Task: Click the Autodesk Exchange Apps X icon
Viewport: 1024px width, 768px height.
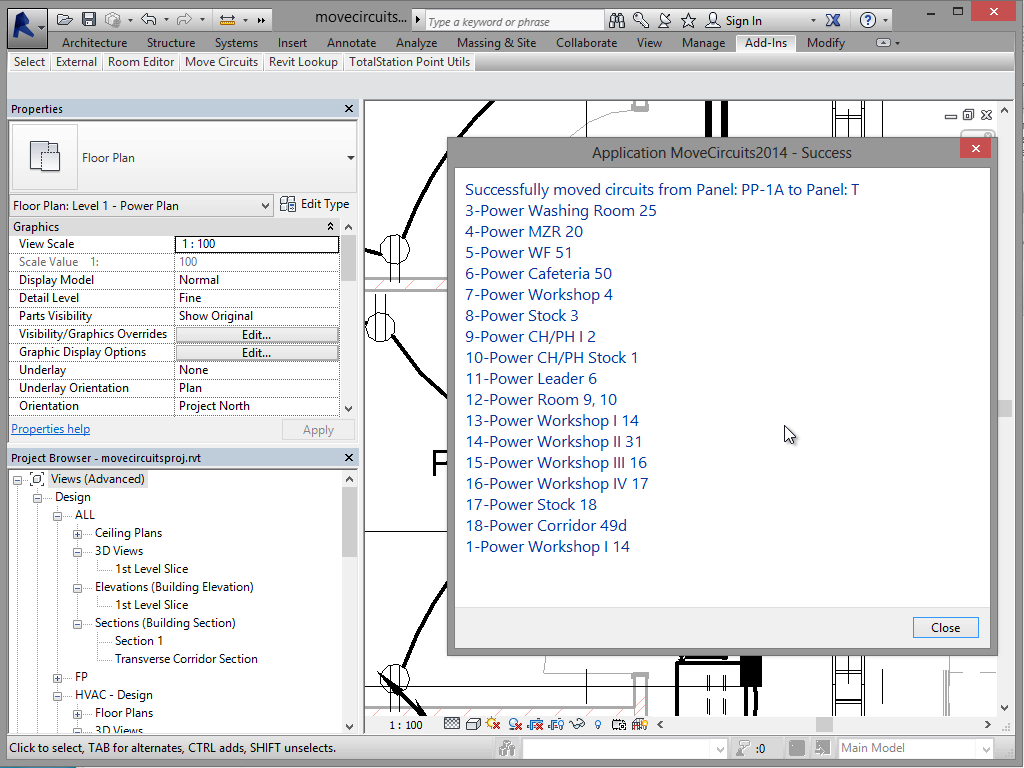Action: coord(833,21)
